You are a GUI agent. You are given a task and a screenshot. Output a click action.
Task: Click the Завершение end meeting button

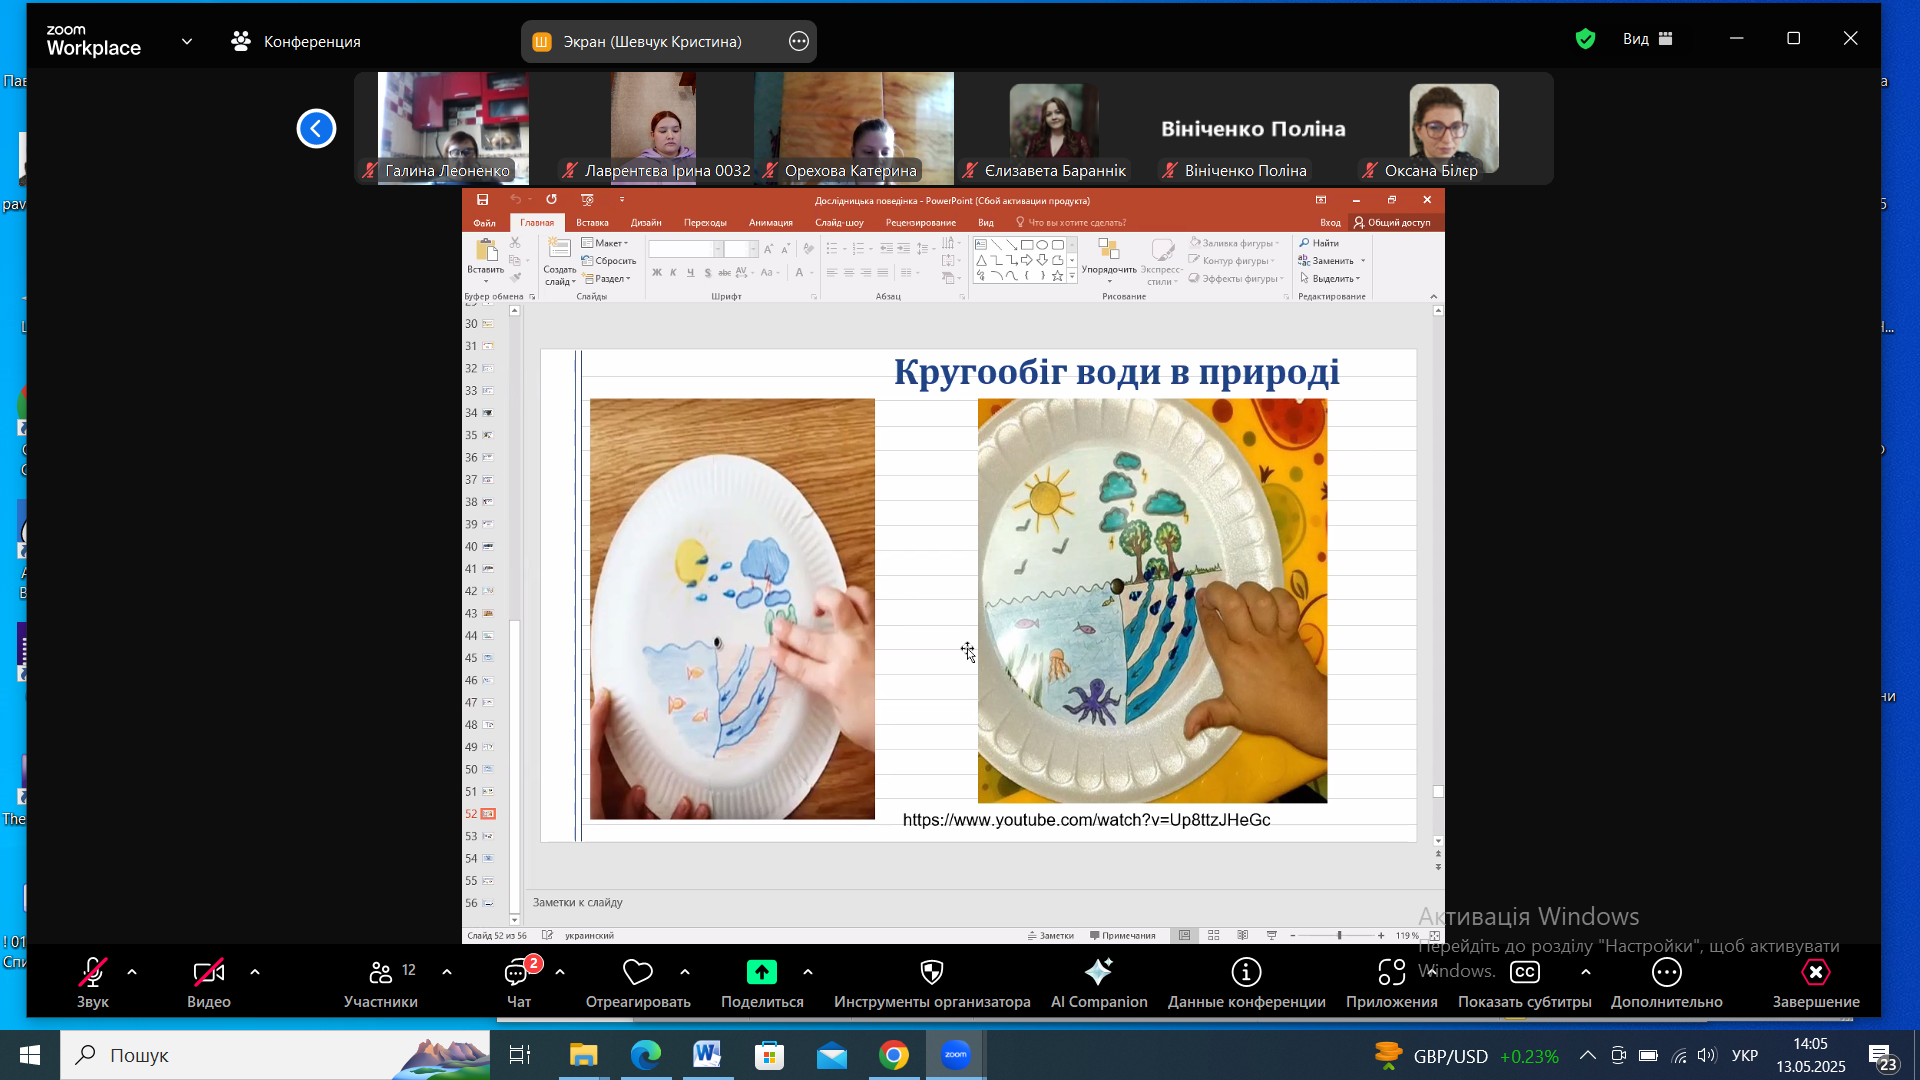pos(1816,984)
